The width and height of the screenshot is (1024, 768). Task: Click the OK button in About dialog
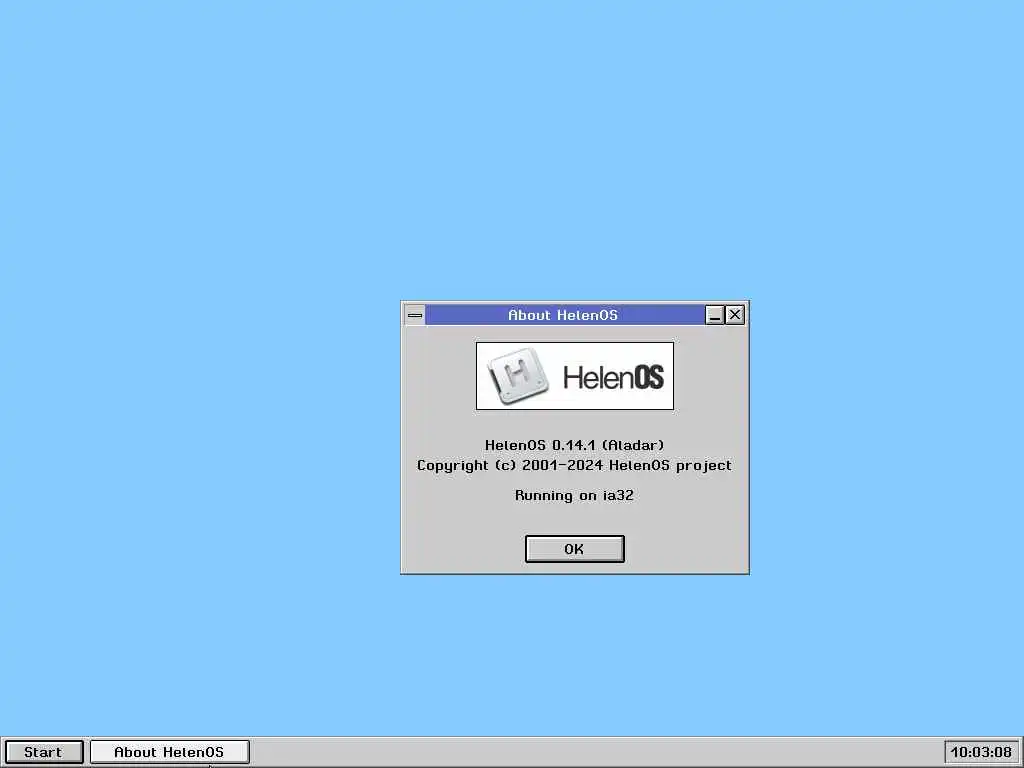click(x=574, y=549)
